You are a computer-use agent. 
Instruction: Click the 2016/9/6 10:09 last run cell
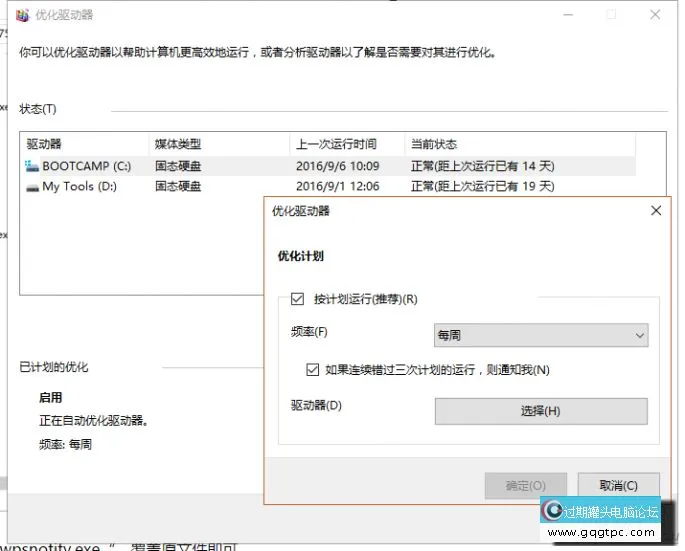(x=338, y=166)
